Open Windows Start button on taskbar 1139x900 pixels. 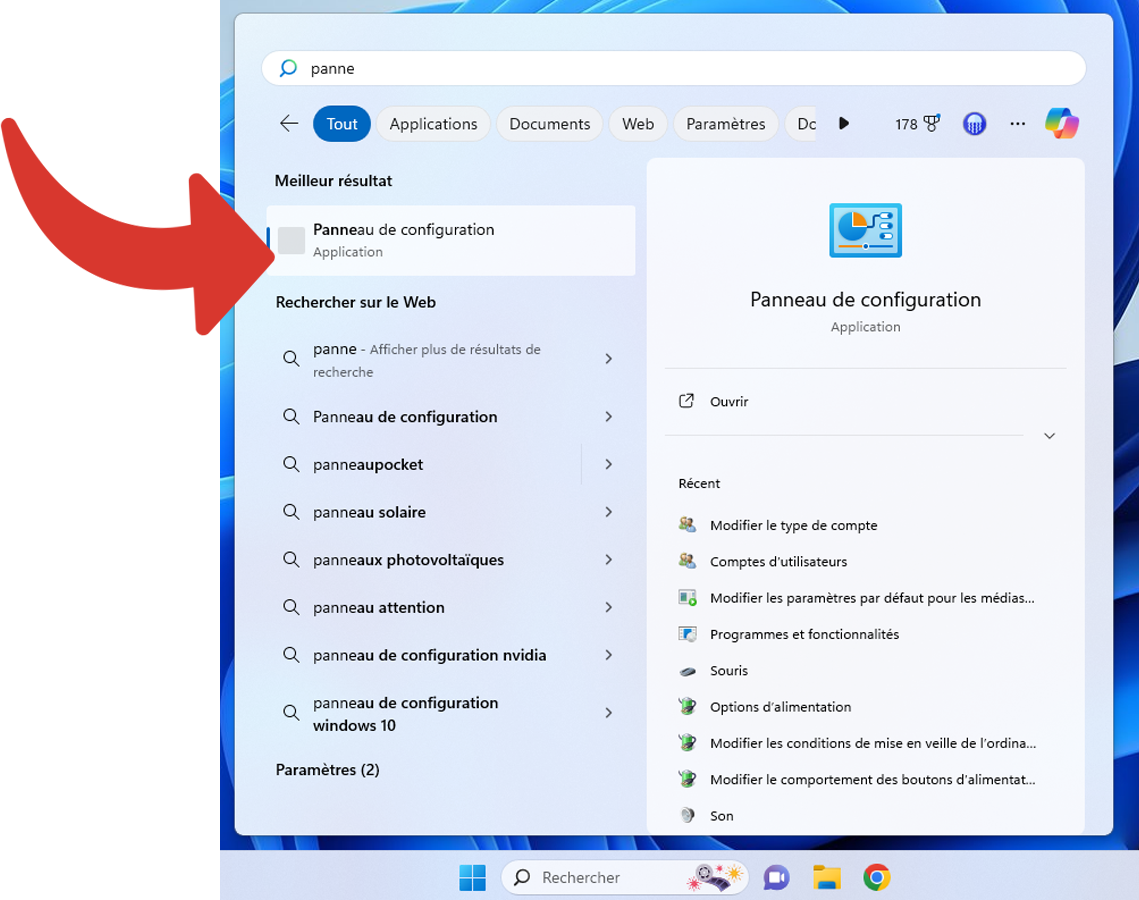click(472, 877)
